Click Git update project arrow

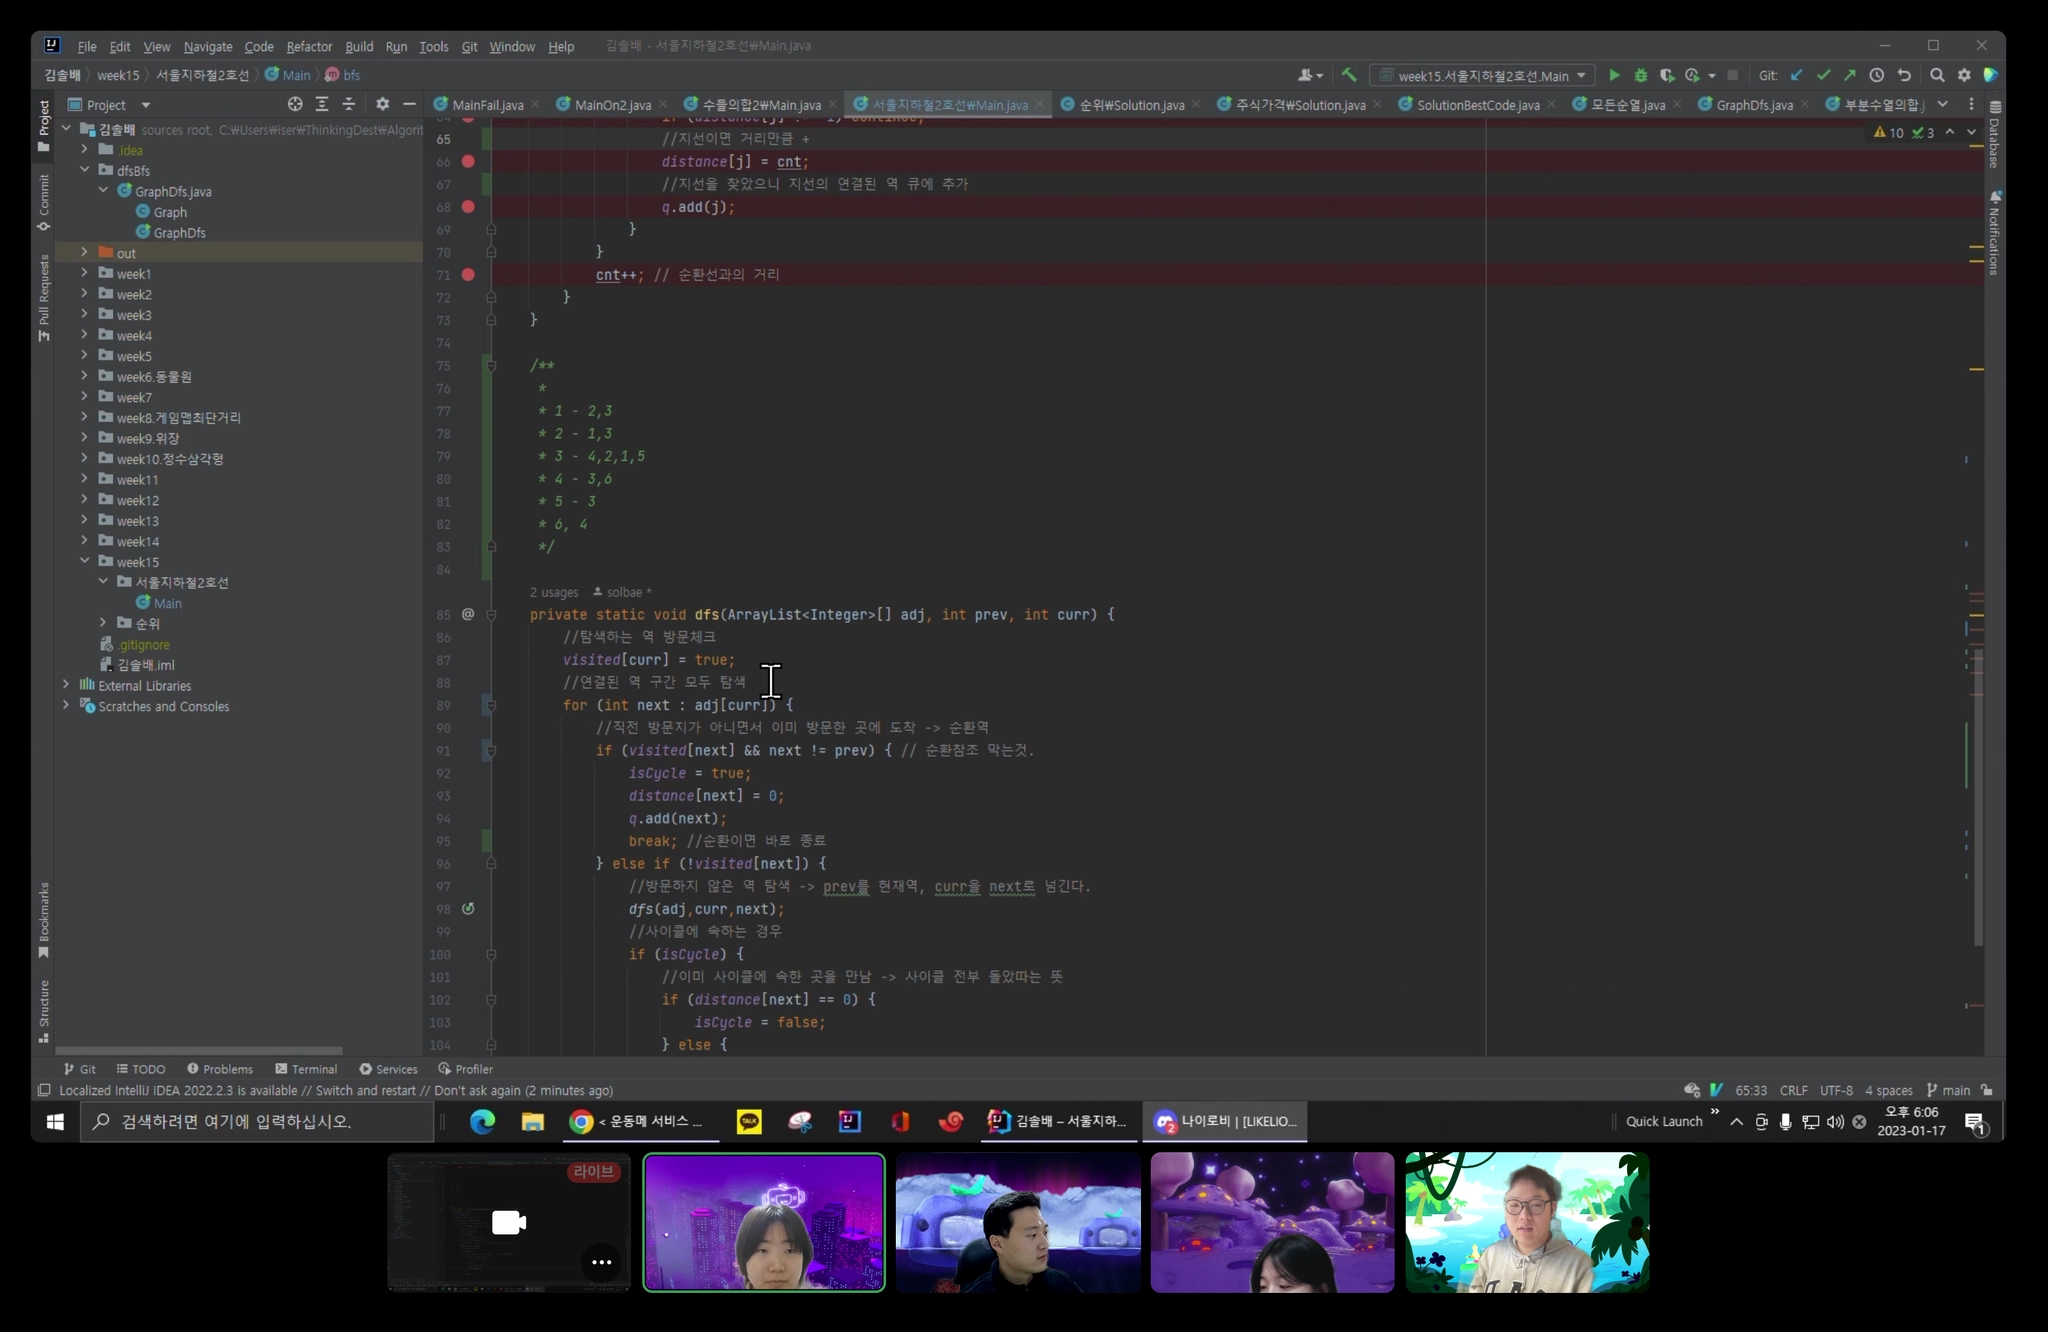[1797, 75]
